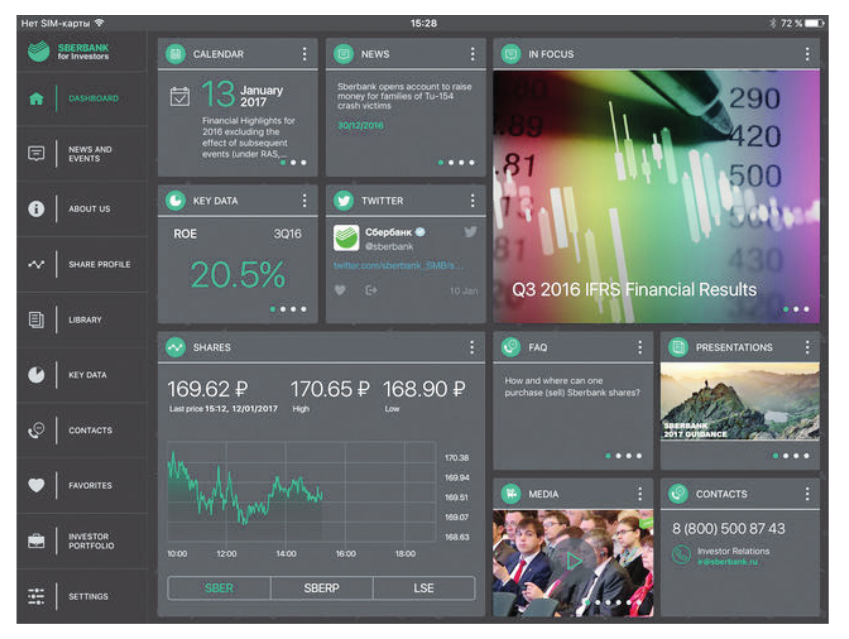Screen dimensions: 849x639
Task: Open news dated 30/12/2016
Action: pos(361,126)
